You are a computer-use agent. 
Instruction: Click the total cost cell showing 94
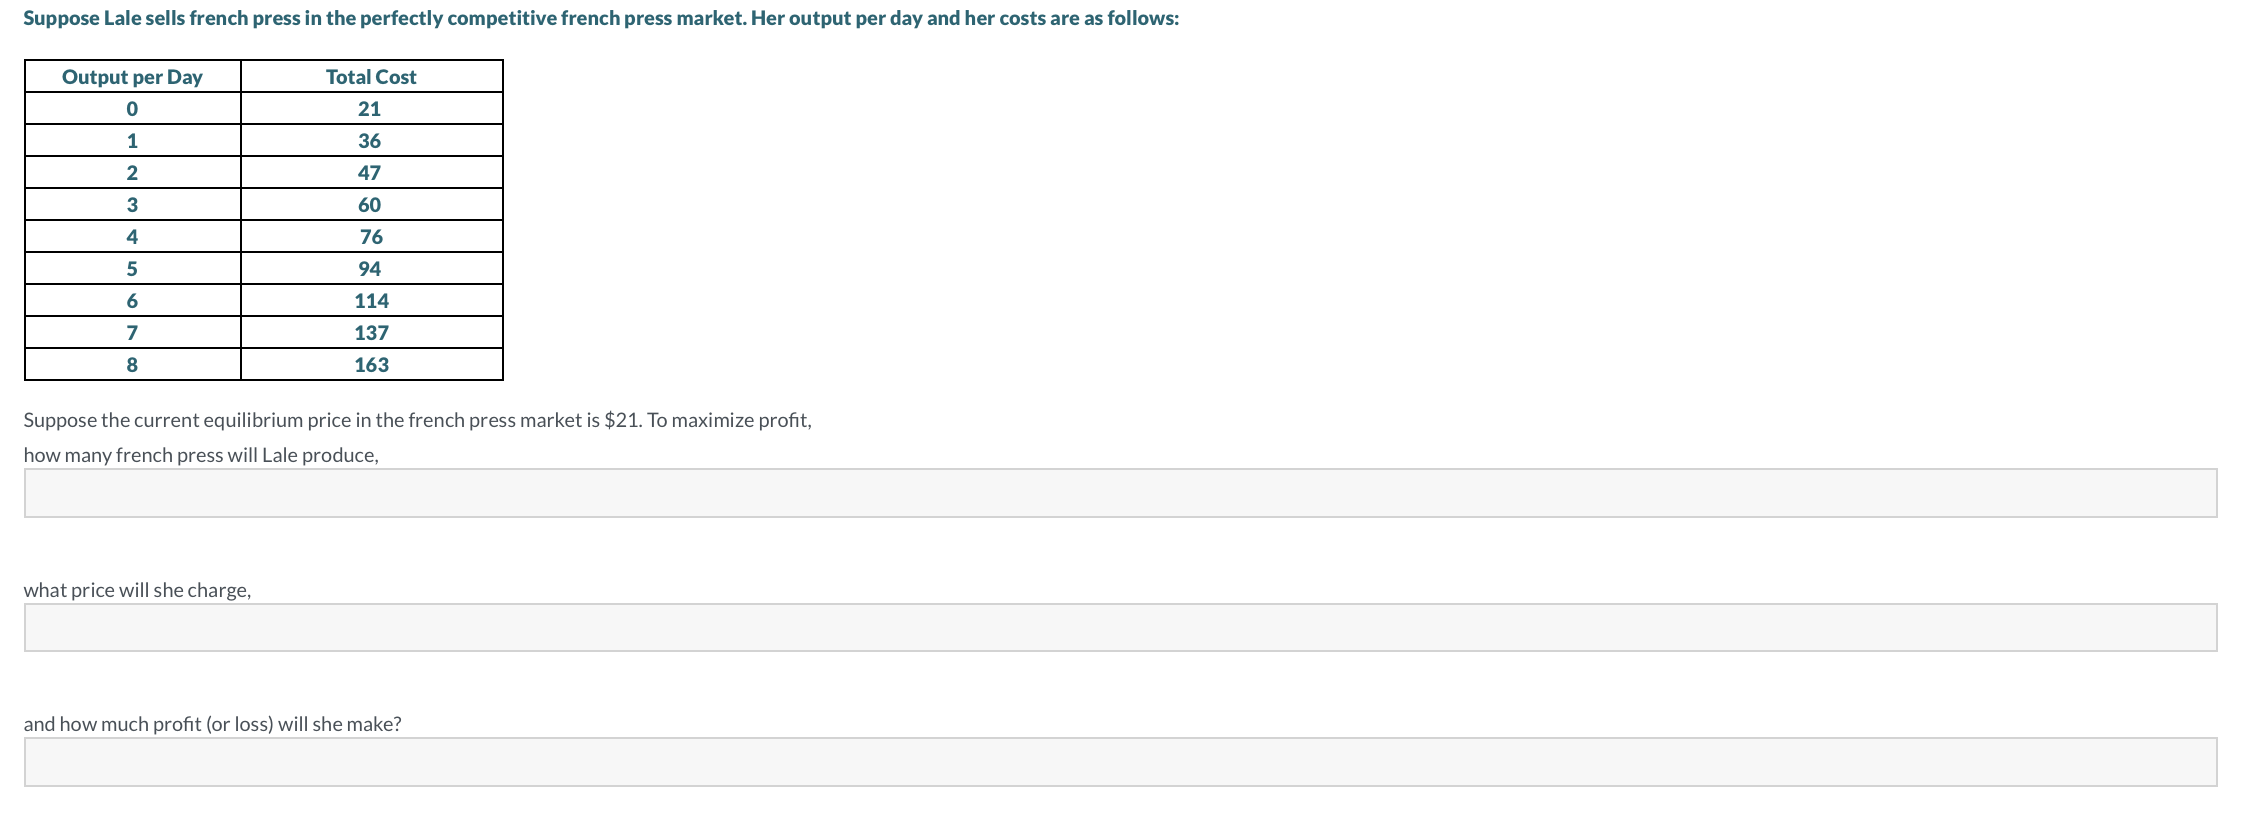[371, 269]
